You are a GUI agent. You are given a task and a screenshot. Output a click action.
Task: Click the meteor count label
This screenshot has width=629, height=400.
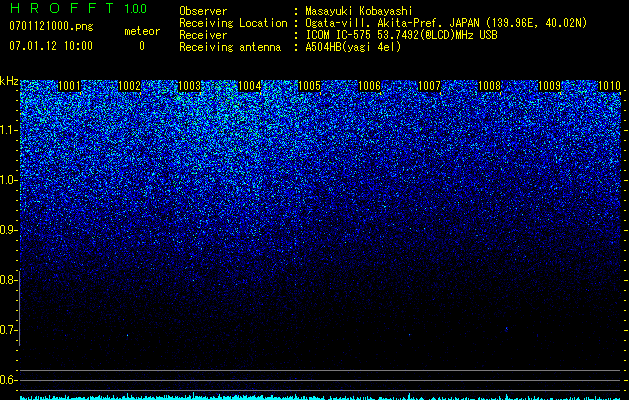pyautogui.click(x=142, y=31)
